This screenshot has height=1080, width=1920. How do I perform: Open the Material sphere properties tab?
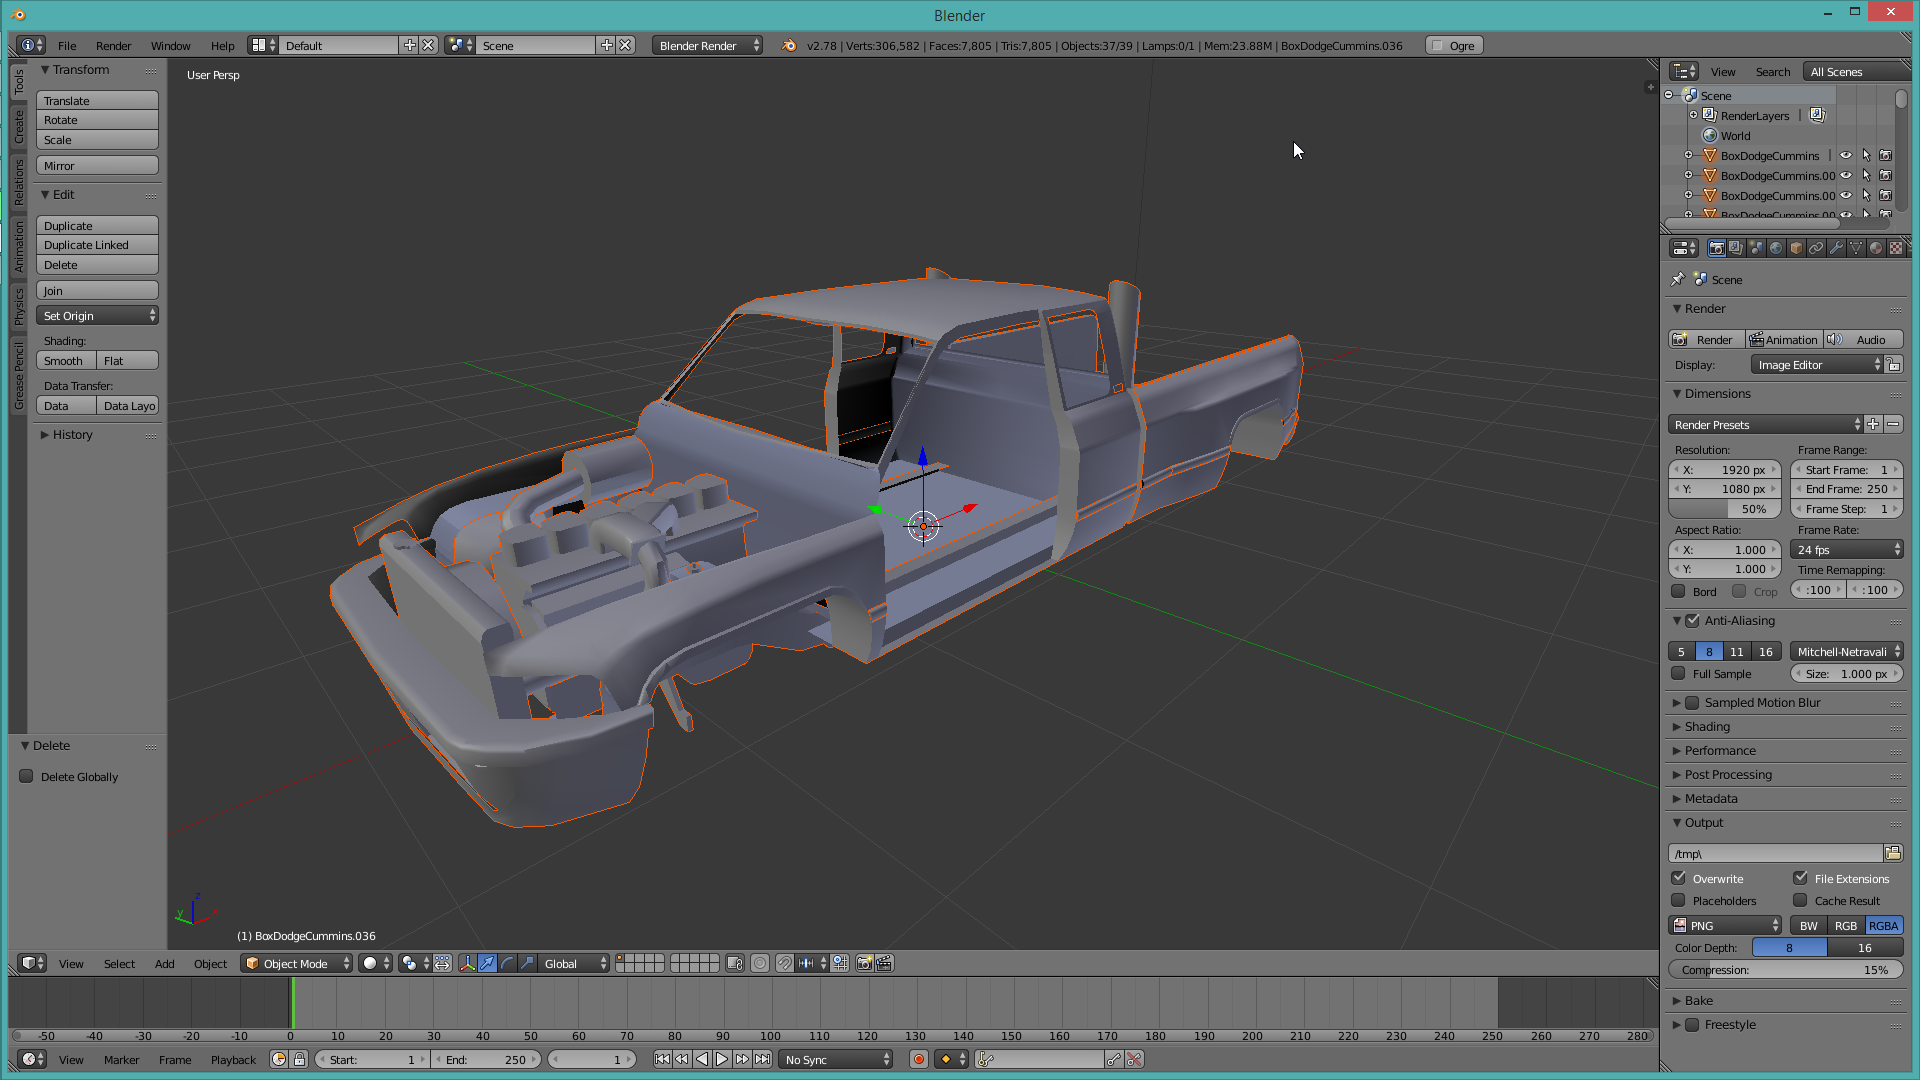(x=1876, y=248)
